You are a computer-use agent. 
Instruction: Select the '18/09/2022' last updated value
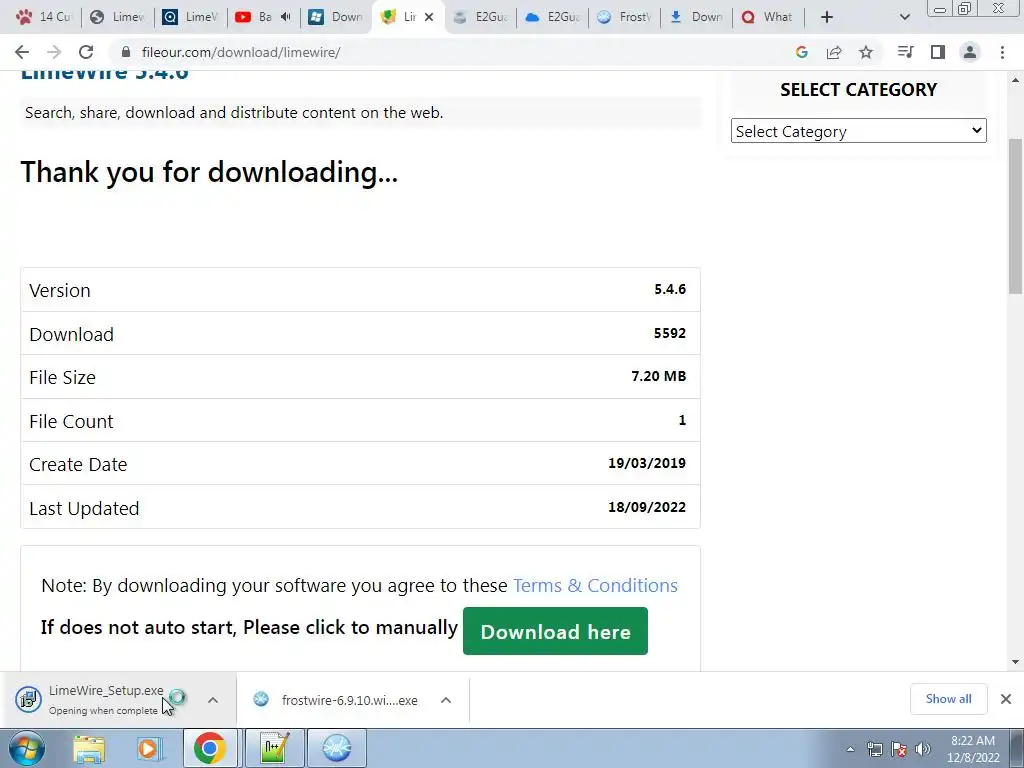pyautogui.click(x=647, y=507)
